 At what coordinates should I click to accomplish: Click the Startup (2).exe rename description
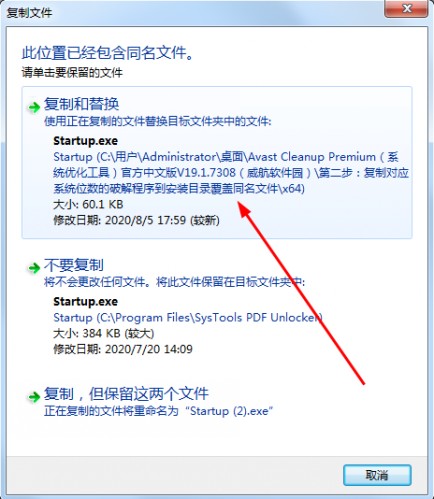[159, 411]
